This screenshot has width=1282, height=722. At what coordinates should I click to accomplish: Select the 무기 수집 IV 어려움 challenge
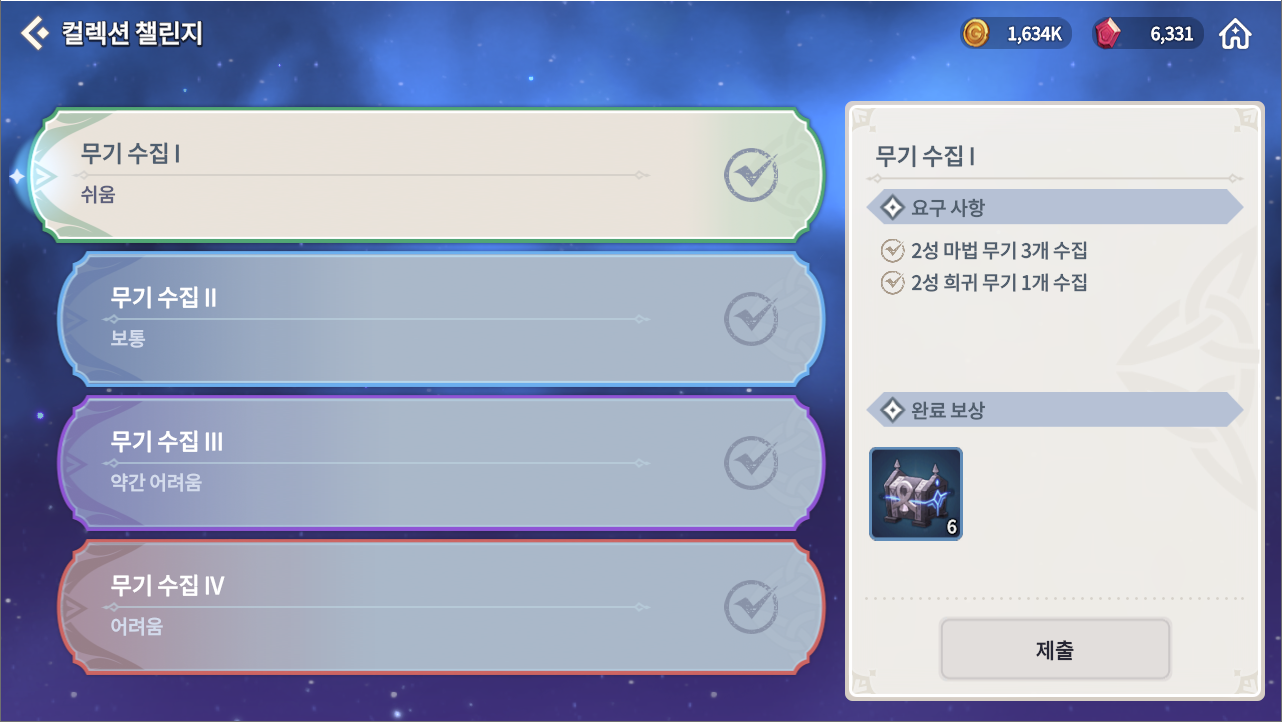441,606
